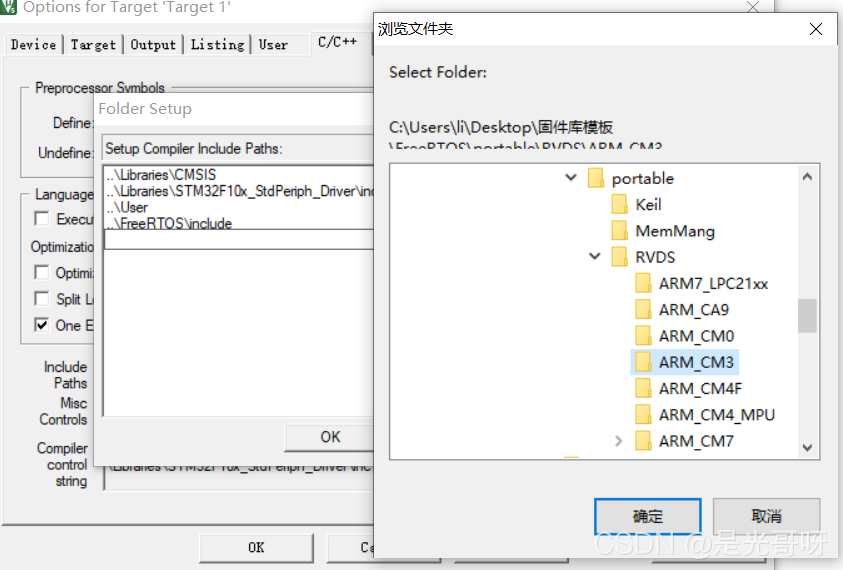This screenshot has height=570, width=843.
Task: Toggle the Optimize checkbox below Optimization
Action: pyautogui.click(x=41, y=272)
